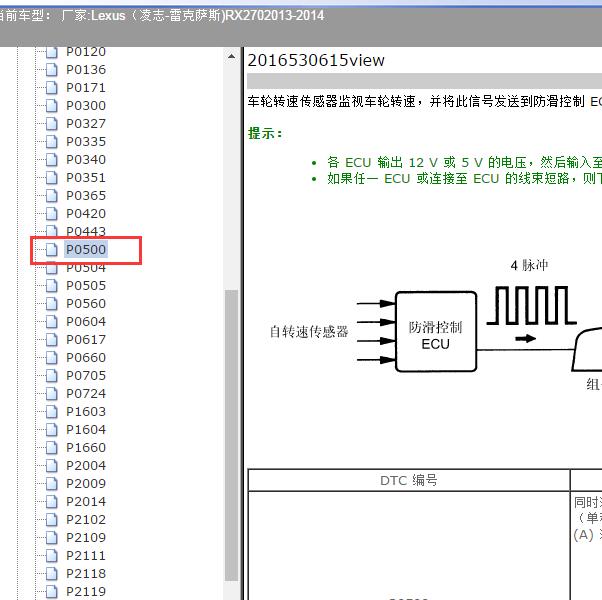This screenshot has height=600, width=602.
Task: Choose P0617 from the code list
Action: click(x=86, y=339)
